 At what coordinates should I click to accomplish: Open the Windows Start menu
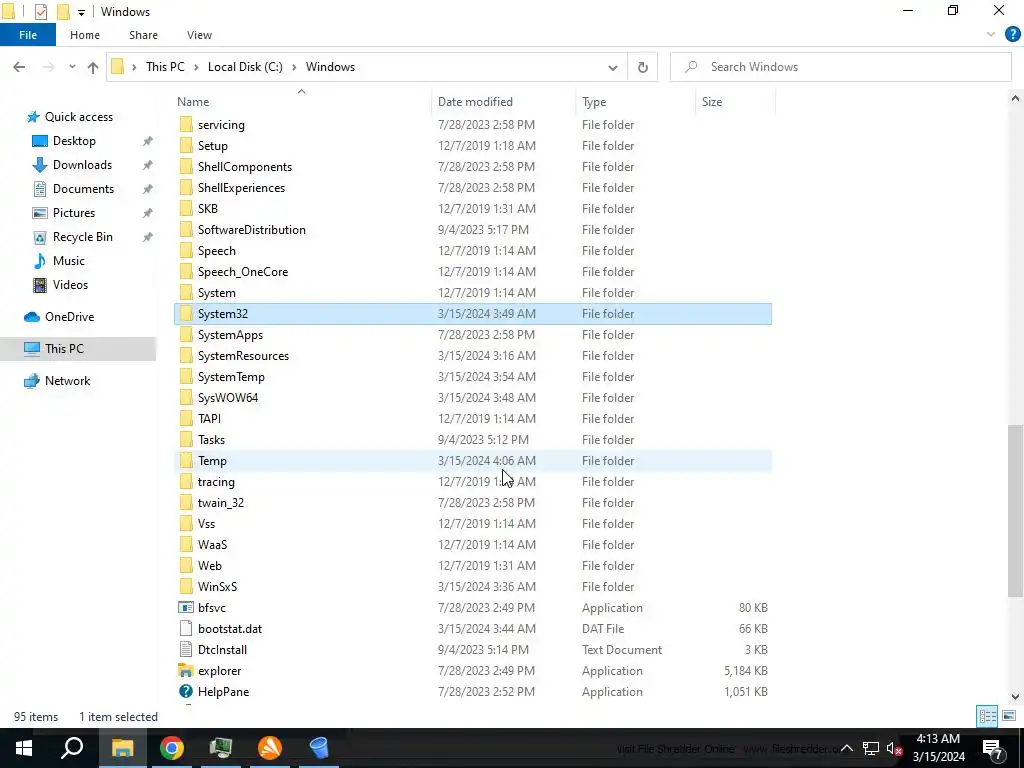click(x=24, y=748)
